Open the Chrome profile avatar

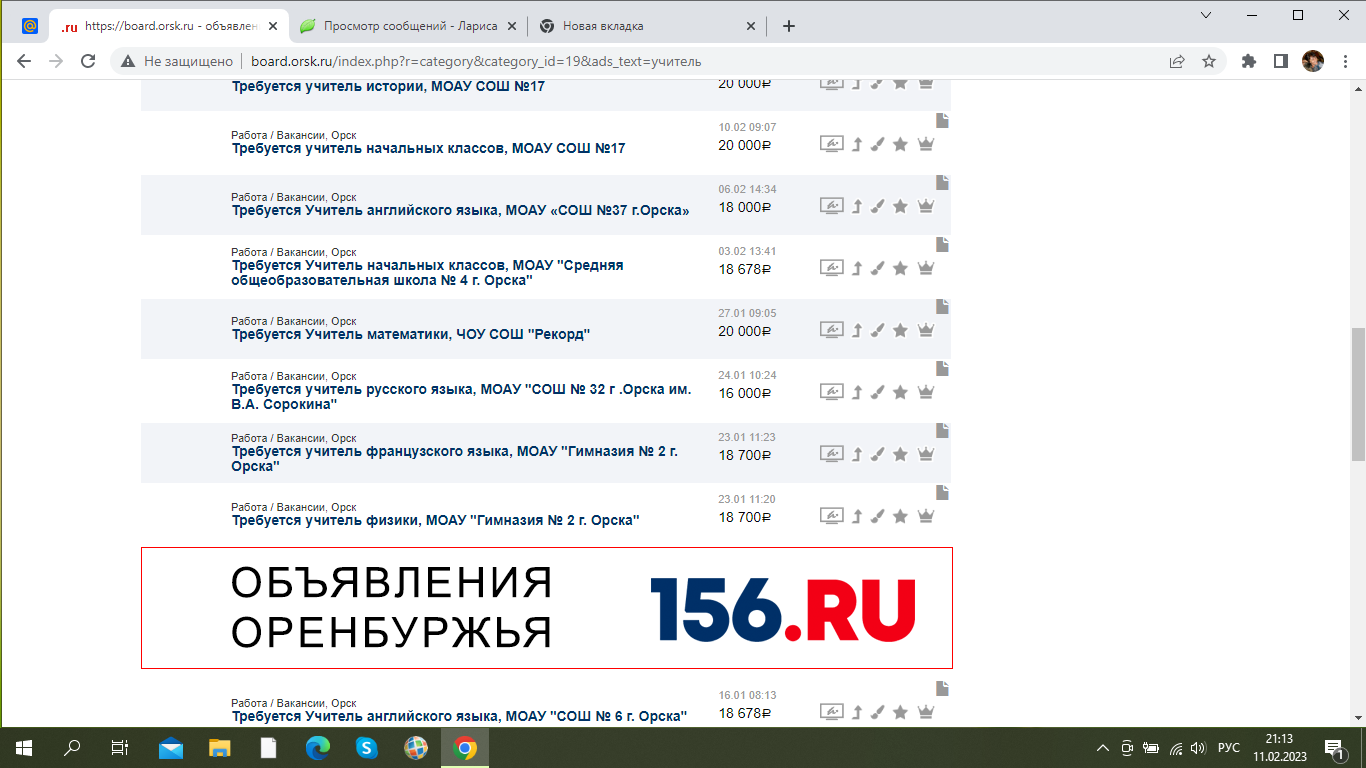click(x=1313, y=61)
